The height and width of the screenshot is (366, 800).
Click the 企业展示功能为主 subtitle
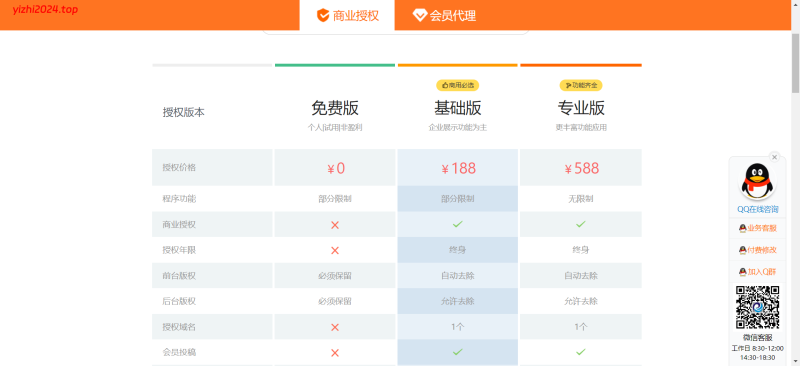click(458, 128)
